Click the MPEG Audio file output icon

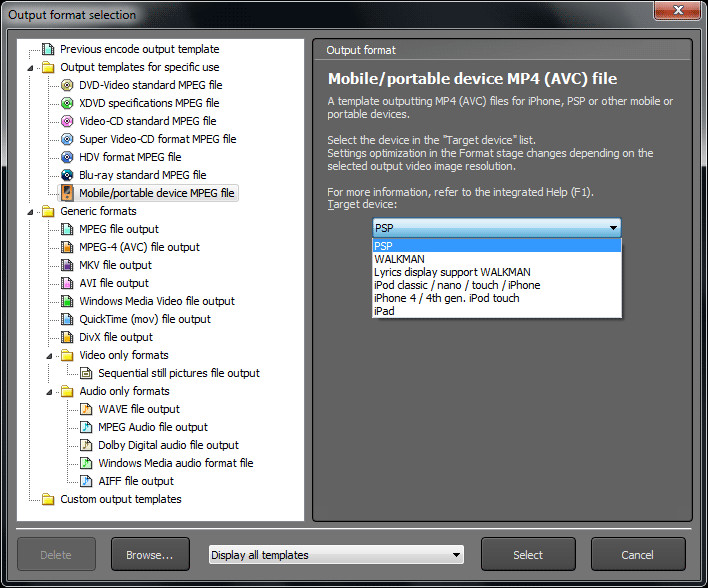coord(86,427)
